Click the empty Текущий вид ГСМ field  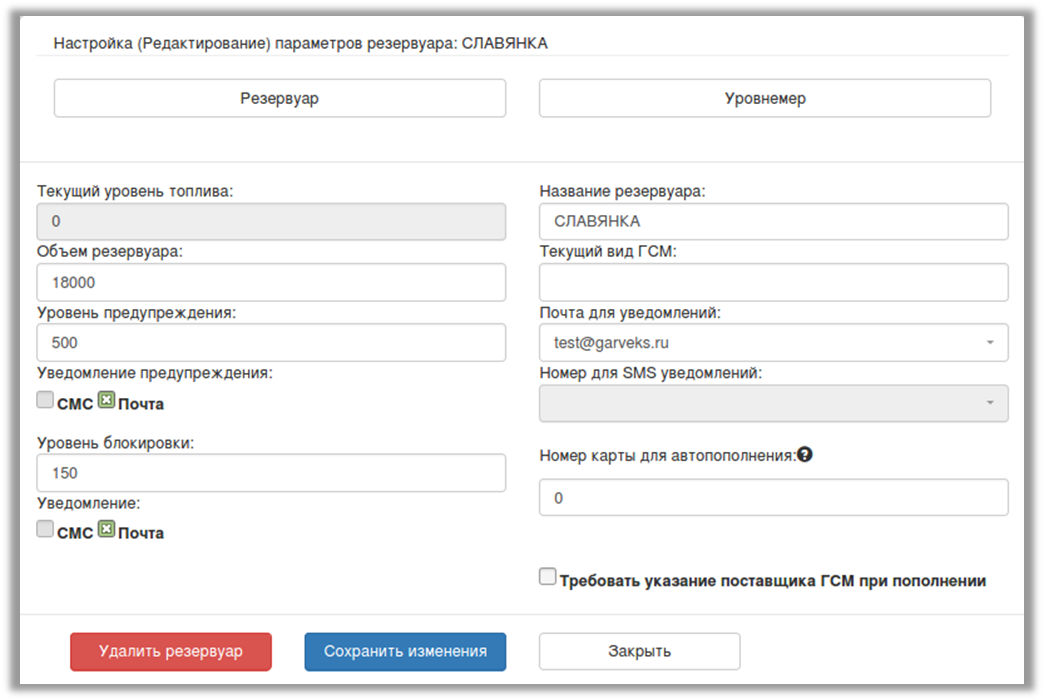click(773, 282)
